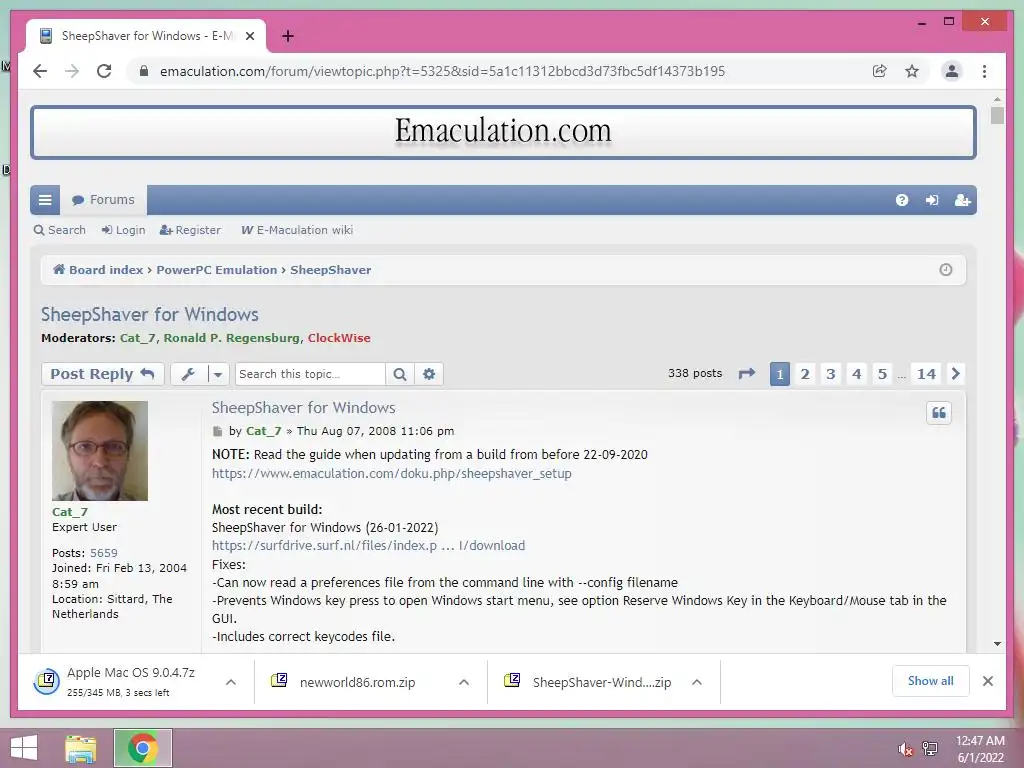Click the post title SheepShaver for Windows
The image size is (1024, 768).
pos(304,408)
